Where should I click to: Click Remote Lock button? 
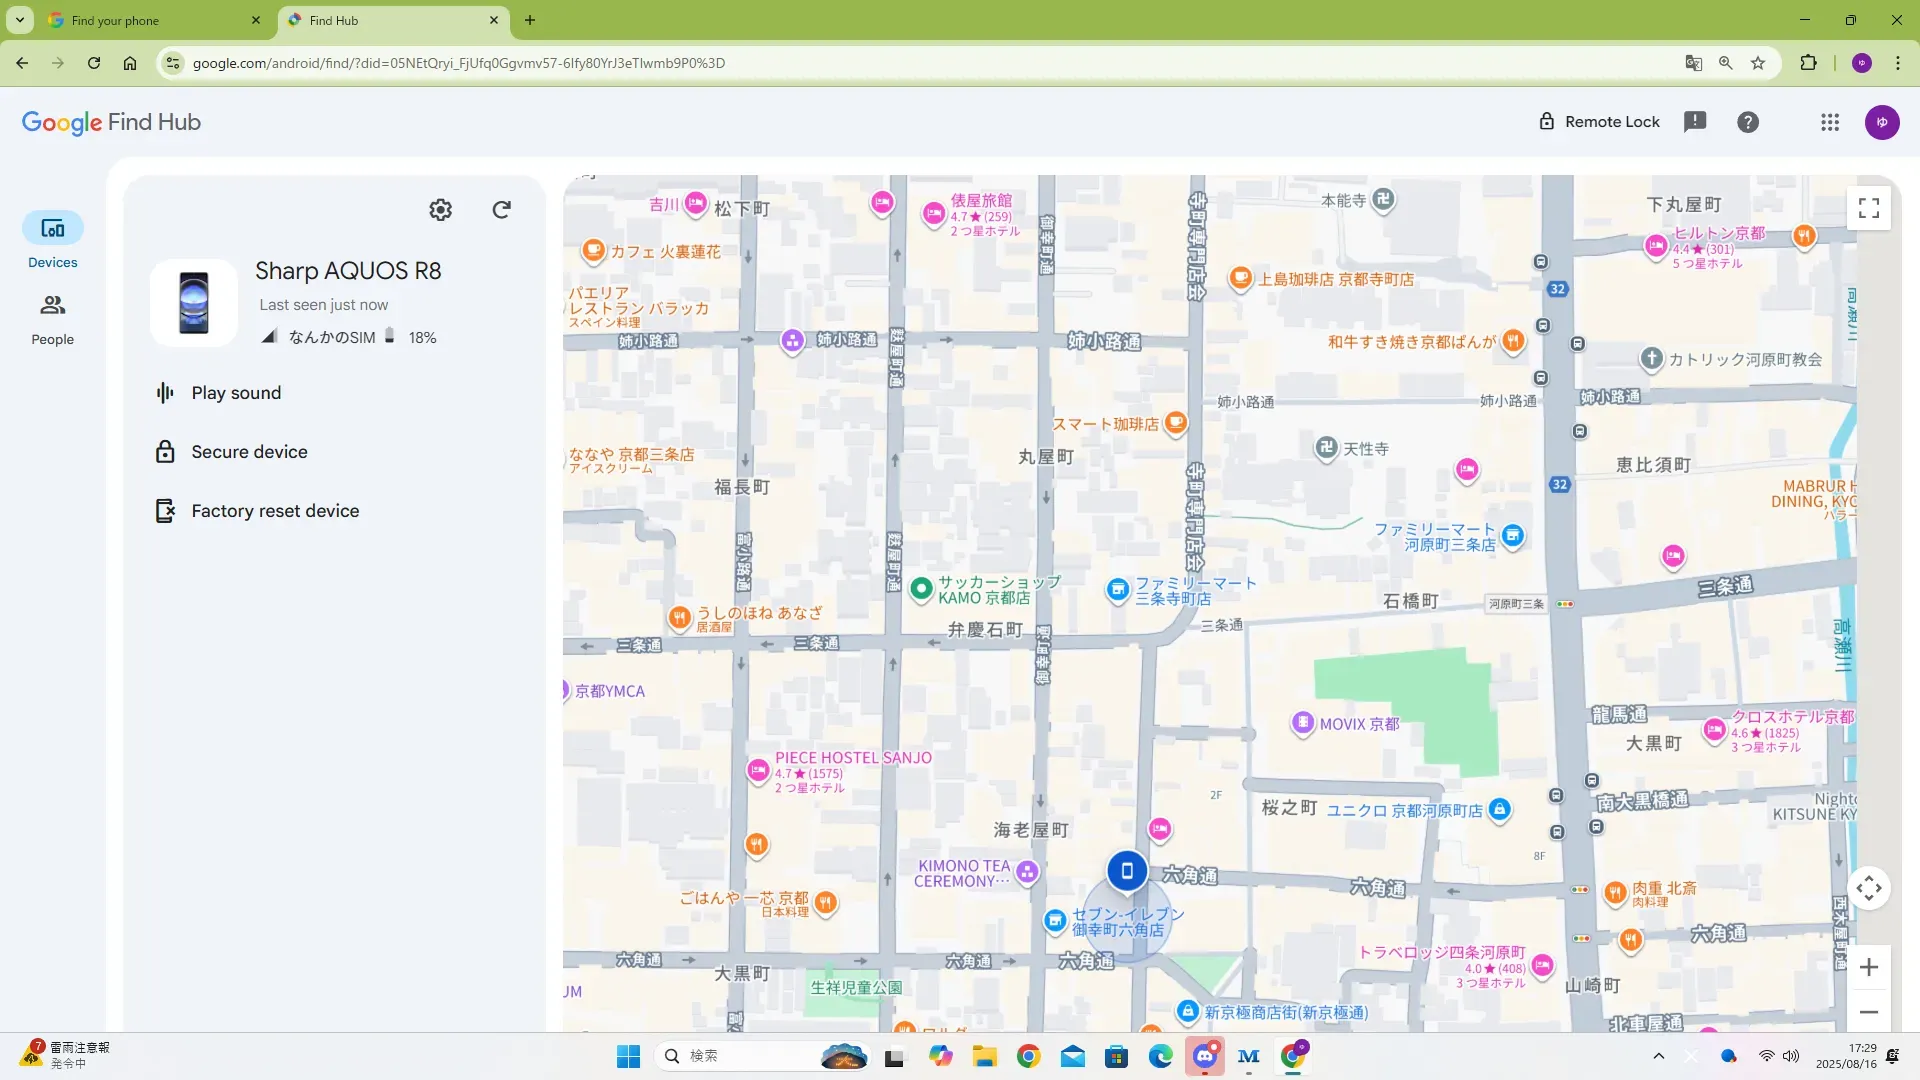coord(1599,122)
